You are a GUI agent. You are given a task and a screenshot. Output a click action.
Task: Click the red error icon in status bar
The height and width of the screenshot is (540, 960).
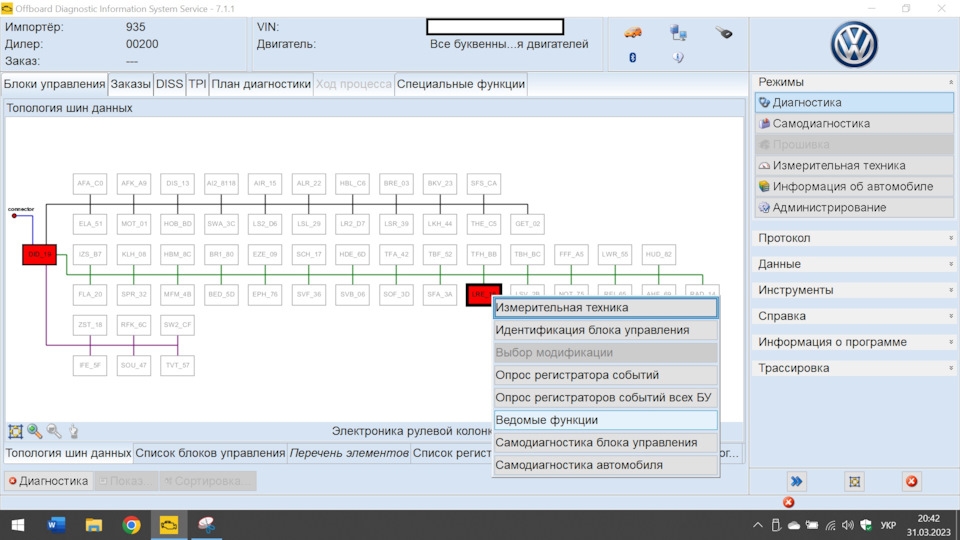point(789,502)
